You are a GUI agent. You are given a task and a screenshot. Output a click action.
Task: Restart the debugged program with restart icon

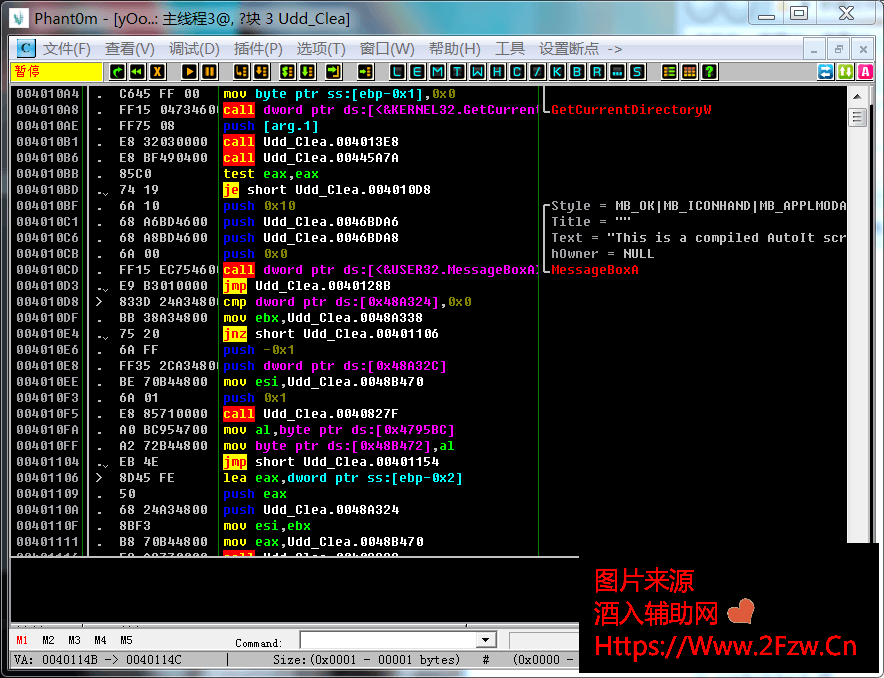[x=116, y=71]
